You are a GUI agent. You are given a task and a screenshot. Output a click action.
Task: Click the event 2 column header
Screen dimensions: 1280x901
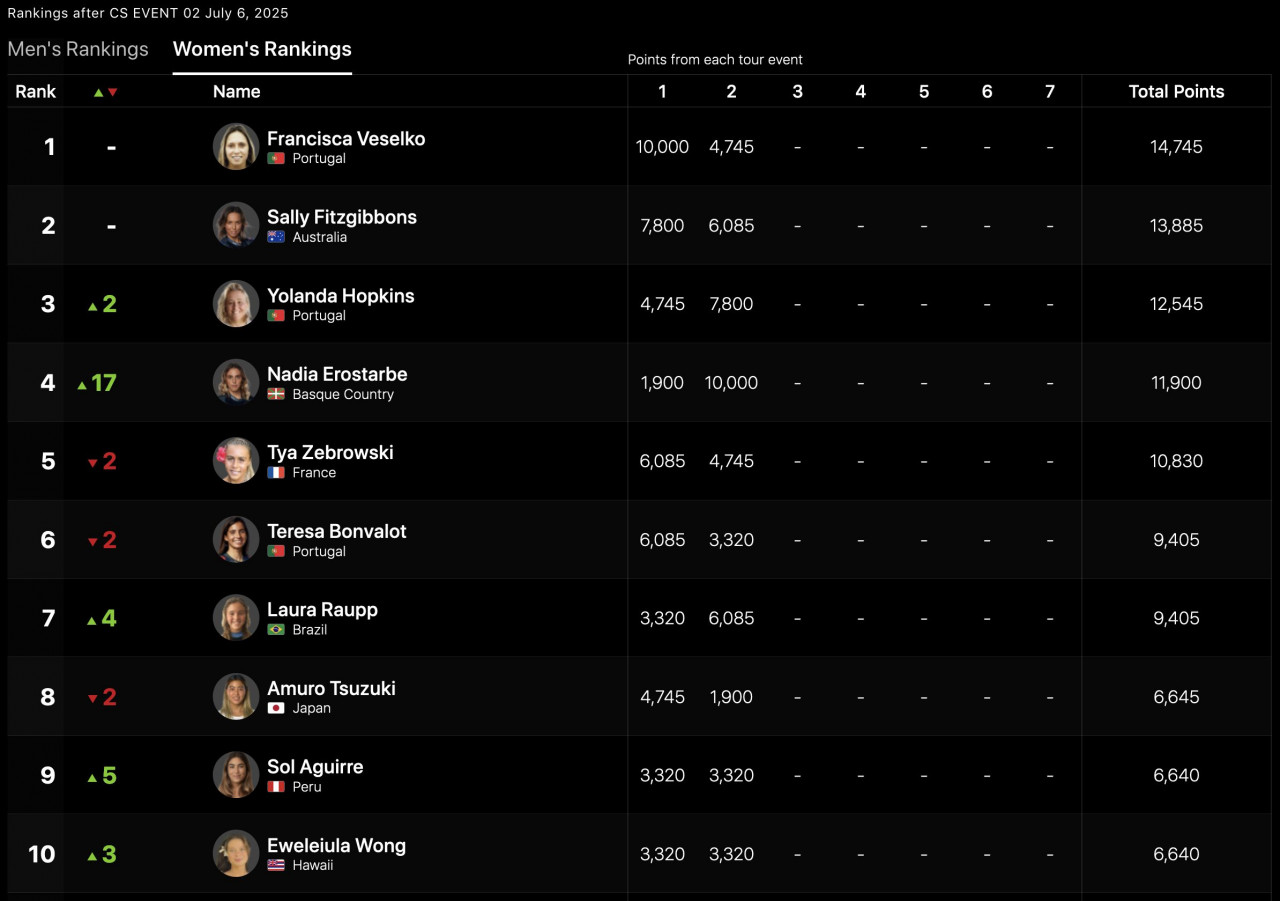click(x=731, y=91)
